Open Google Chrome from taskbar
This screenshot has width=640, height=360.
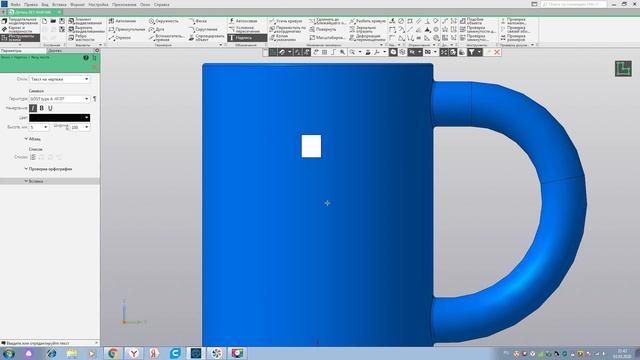(x=113, y=353)
